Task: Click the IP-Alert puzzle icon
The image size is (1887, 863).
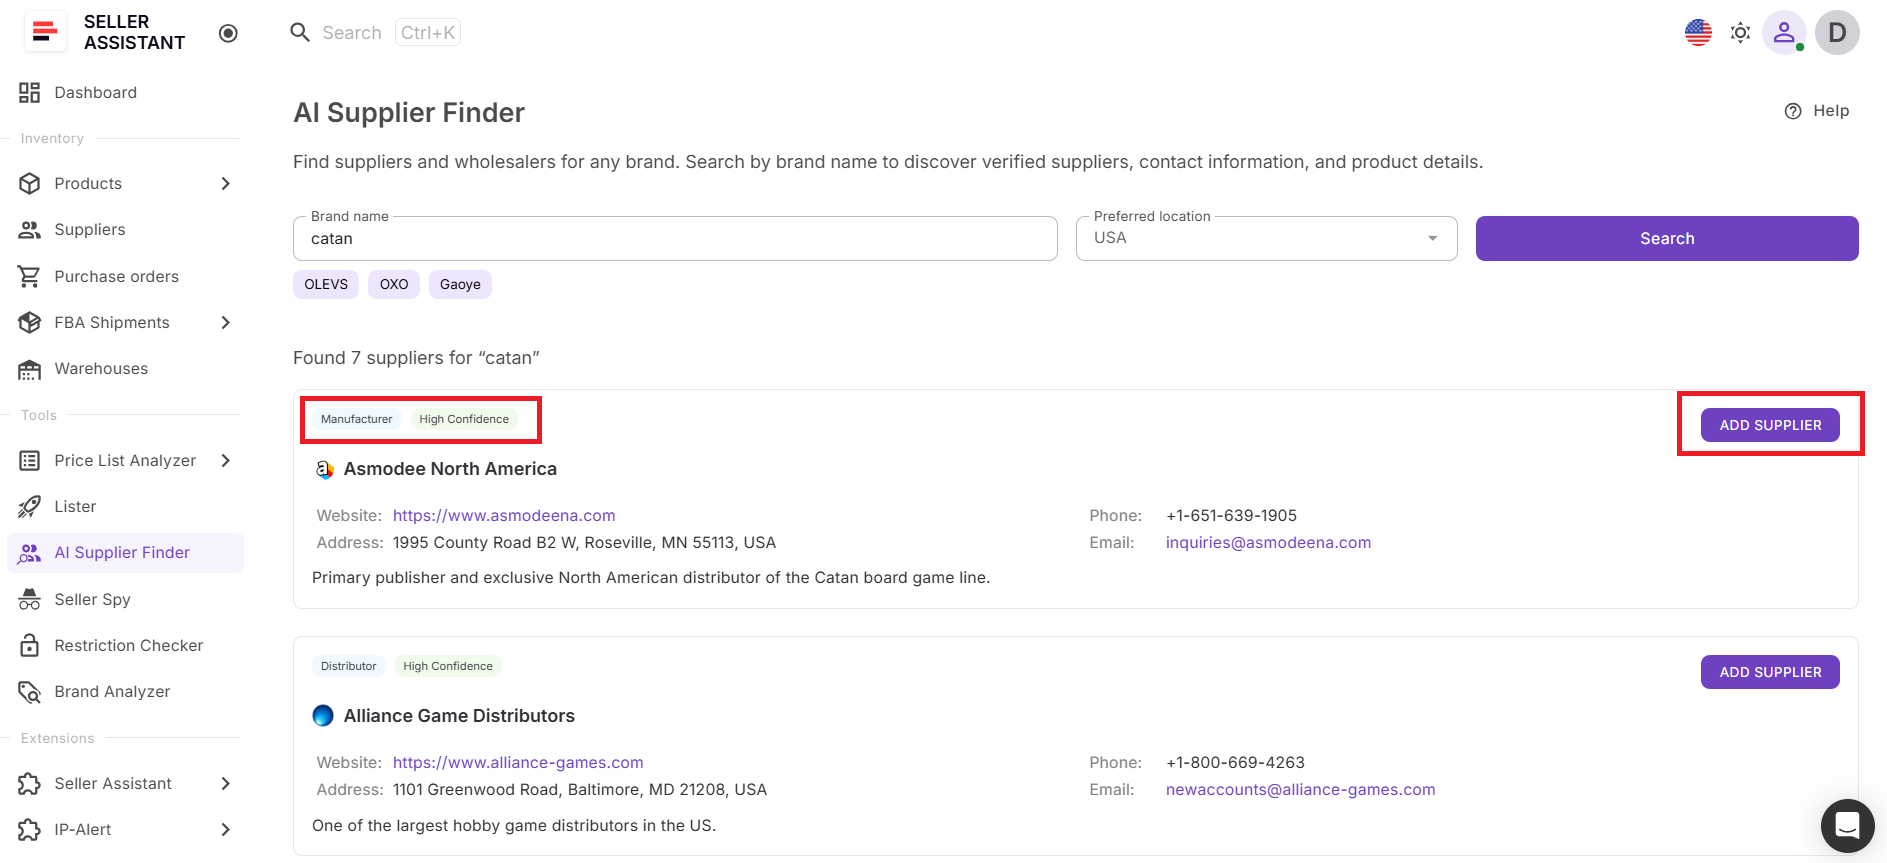Action: pos(30,830)
